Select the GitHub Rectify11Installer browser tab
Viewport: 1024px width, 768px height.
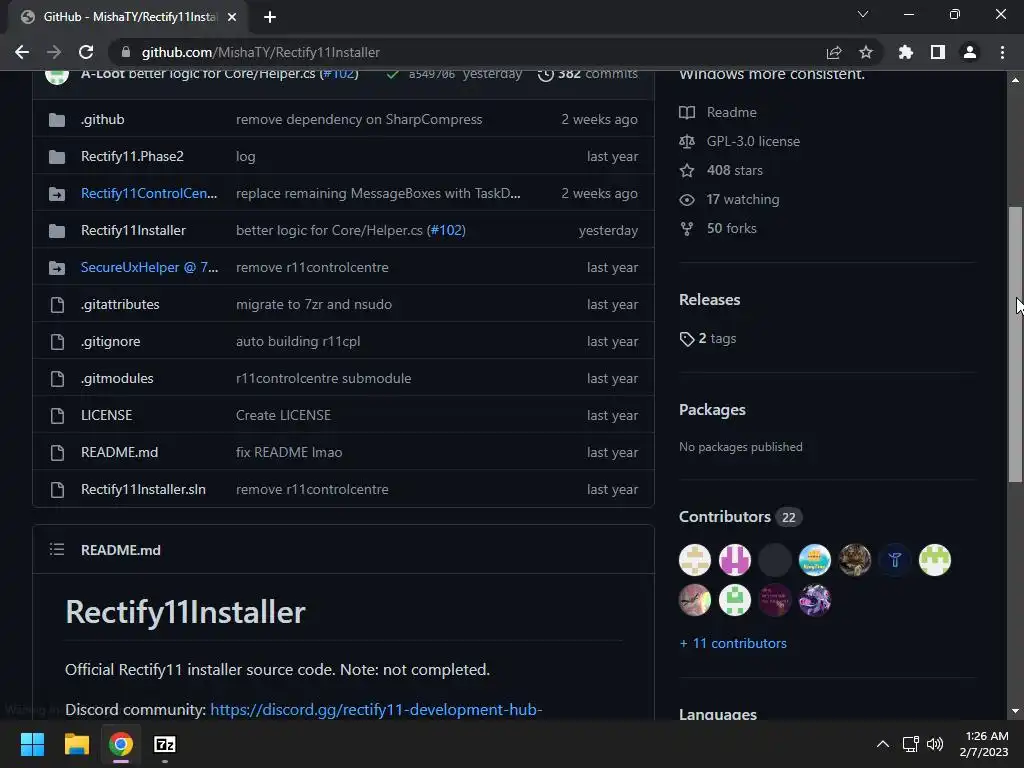(127, 17)
